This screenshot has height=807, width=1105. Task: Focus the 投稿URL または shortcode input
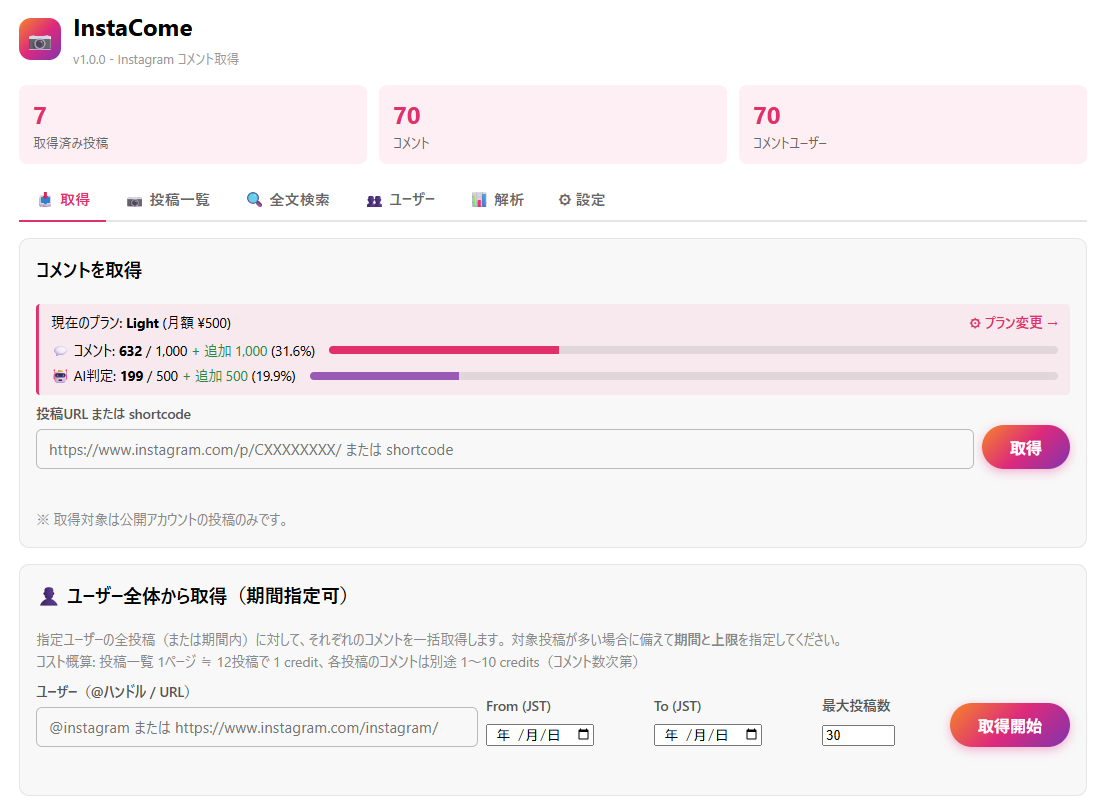click(x=505, y=449)
